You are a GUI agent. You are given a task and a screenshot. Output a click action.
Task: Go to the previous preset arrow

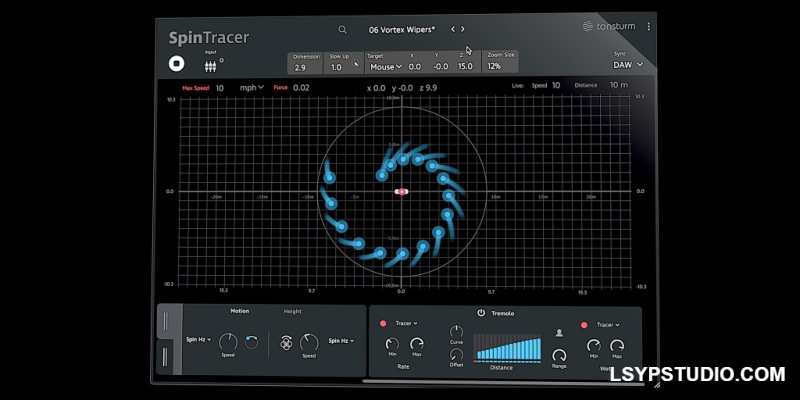[453, 30]
